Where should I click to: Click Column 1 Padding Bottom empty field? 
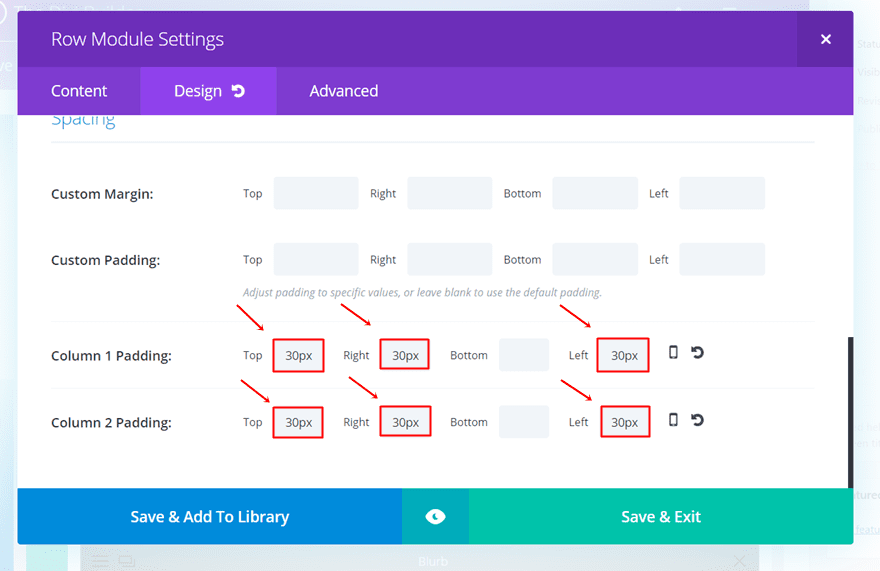pos(524,355)
